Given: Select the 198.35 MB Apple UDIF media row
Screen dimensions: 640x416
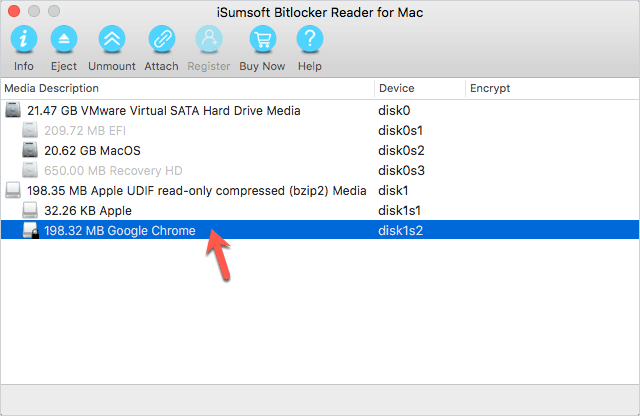Looking at the screenshot, I should (x=320, y=191).
